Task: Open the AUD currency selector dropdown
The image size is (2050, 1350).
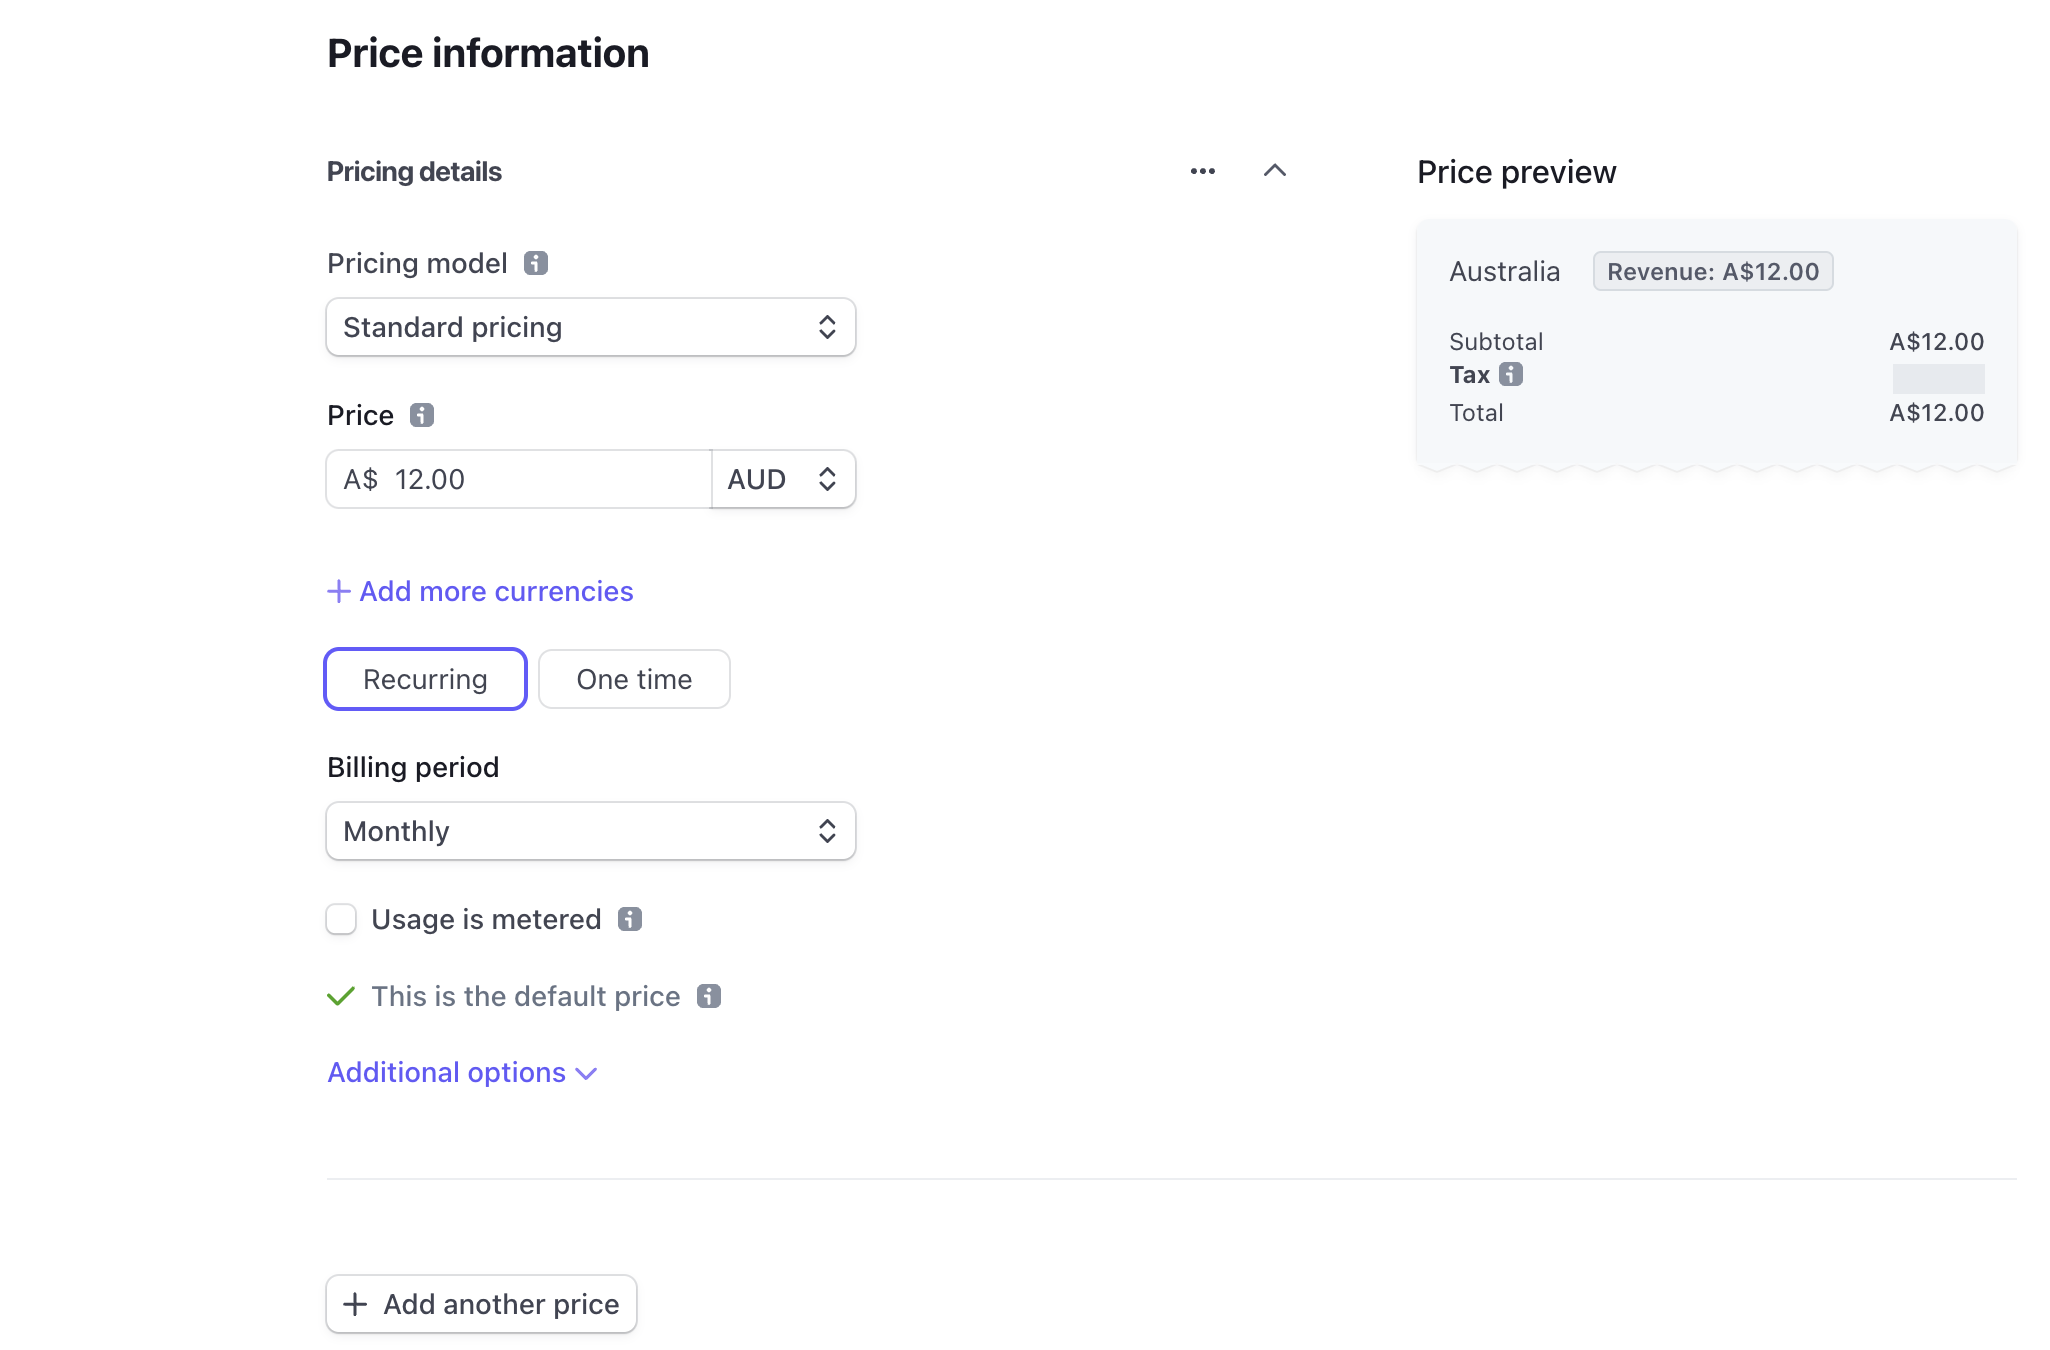Action: pyautogui.click(x=783, y=479)
